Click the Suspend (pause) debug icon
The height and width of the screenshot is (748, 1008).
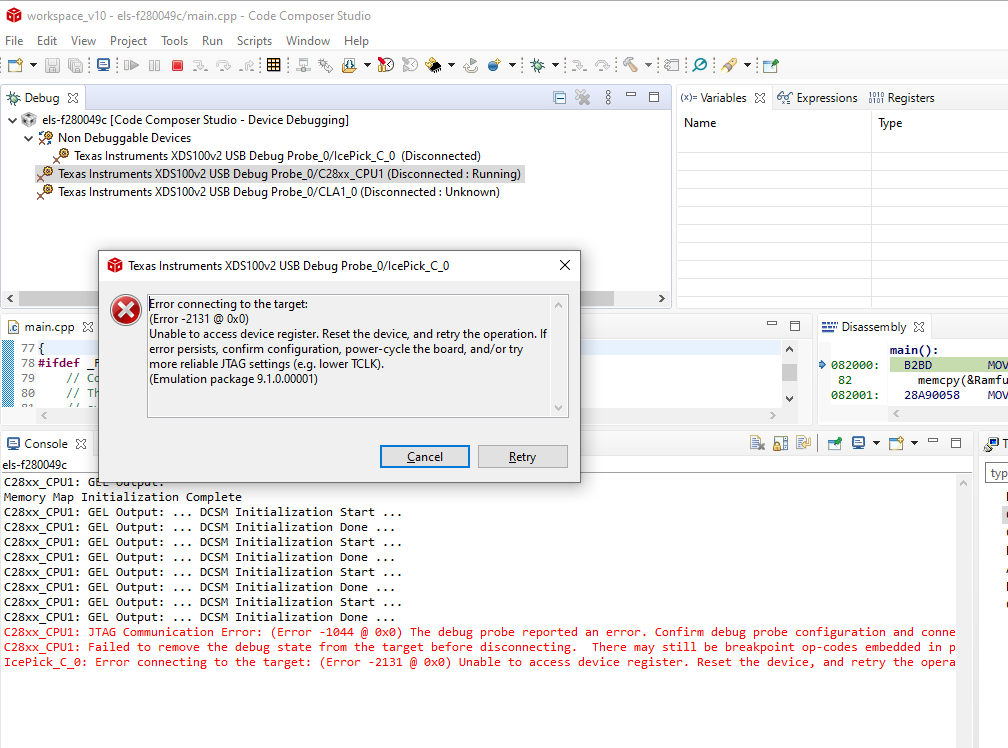click(x=154, y=65)
